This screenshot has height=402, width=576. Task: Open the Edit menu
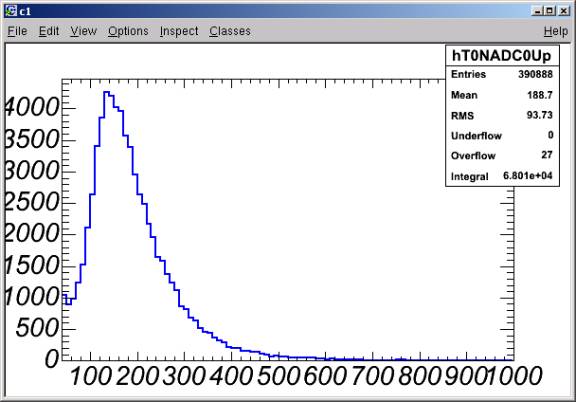49,31
